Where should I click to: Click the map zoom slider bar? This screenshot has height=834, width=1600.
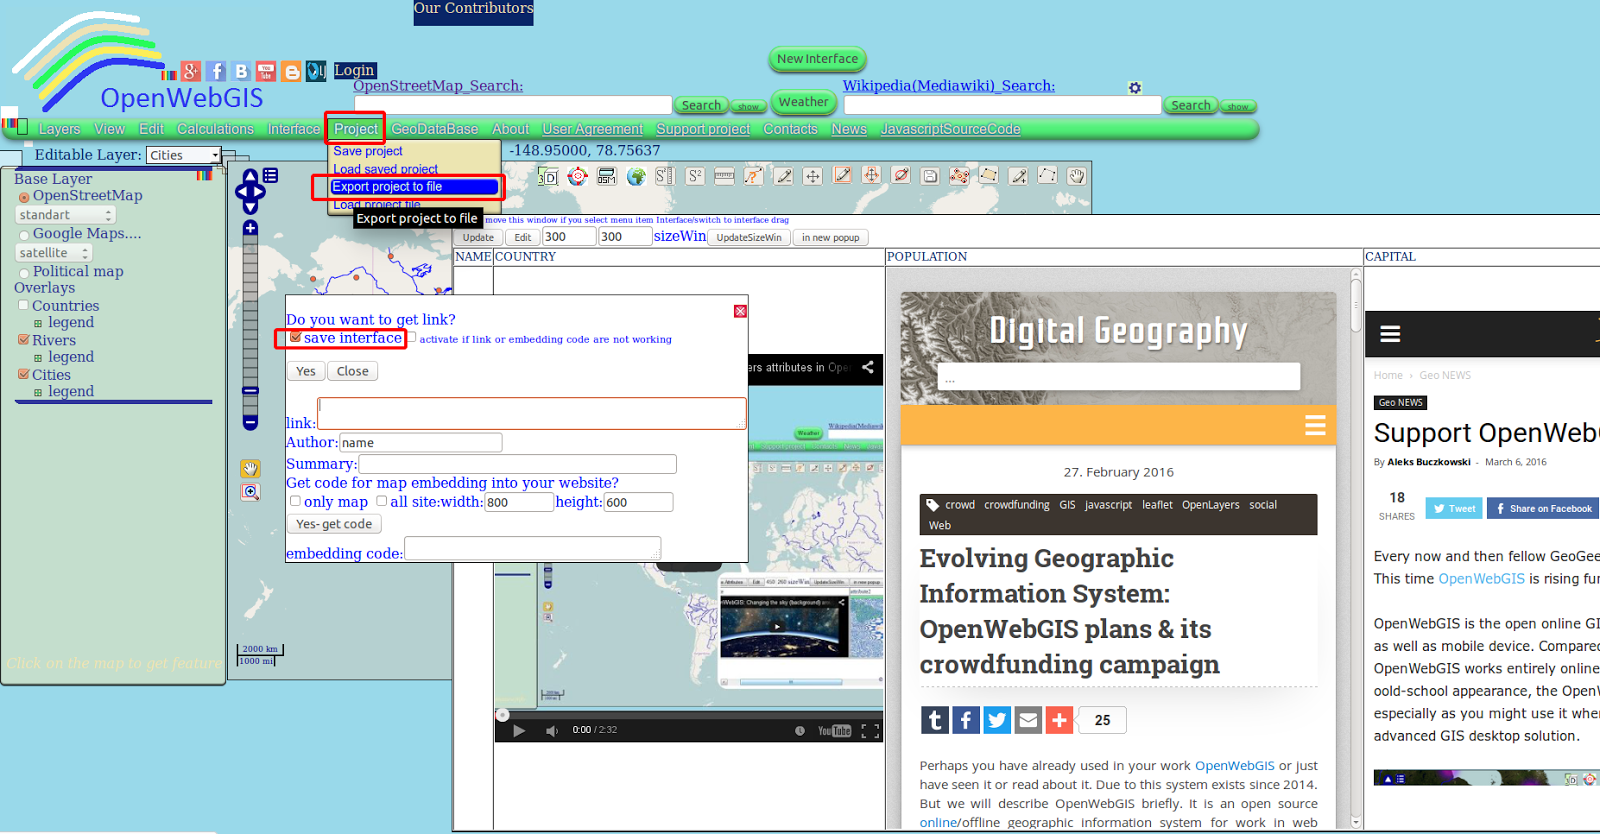[x=250, y=326]
